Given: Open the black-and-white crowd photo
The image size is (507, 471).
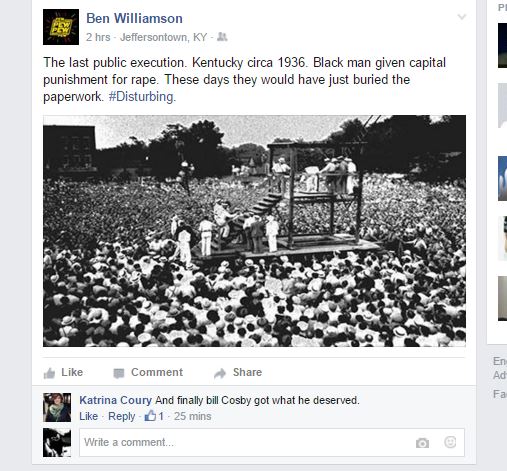Looking at the screenshot, I should tap(254, 231).
